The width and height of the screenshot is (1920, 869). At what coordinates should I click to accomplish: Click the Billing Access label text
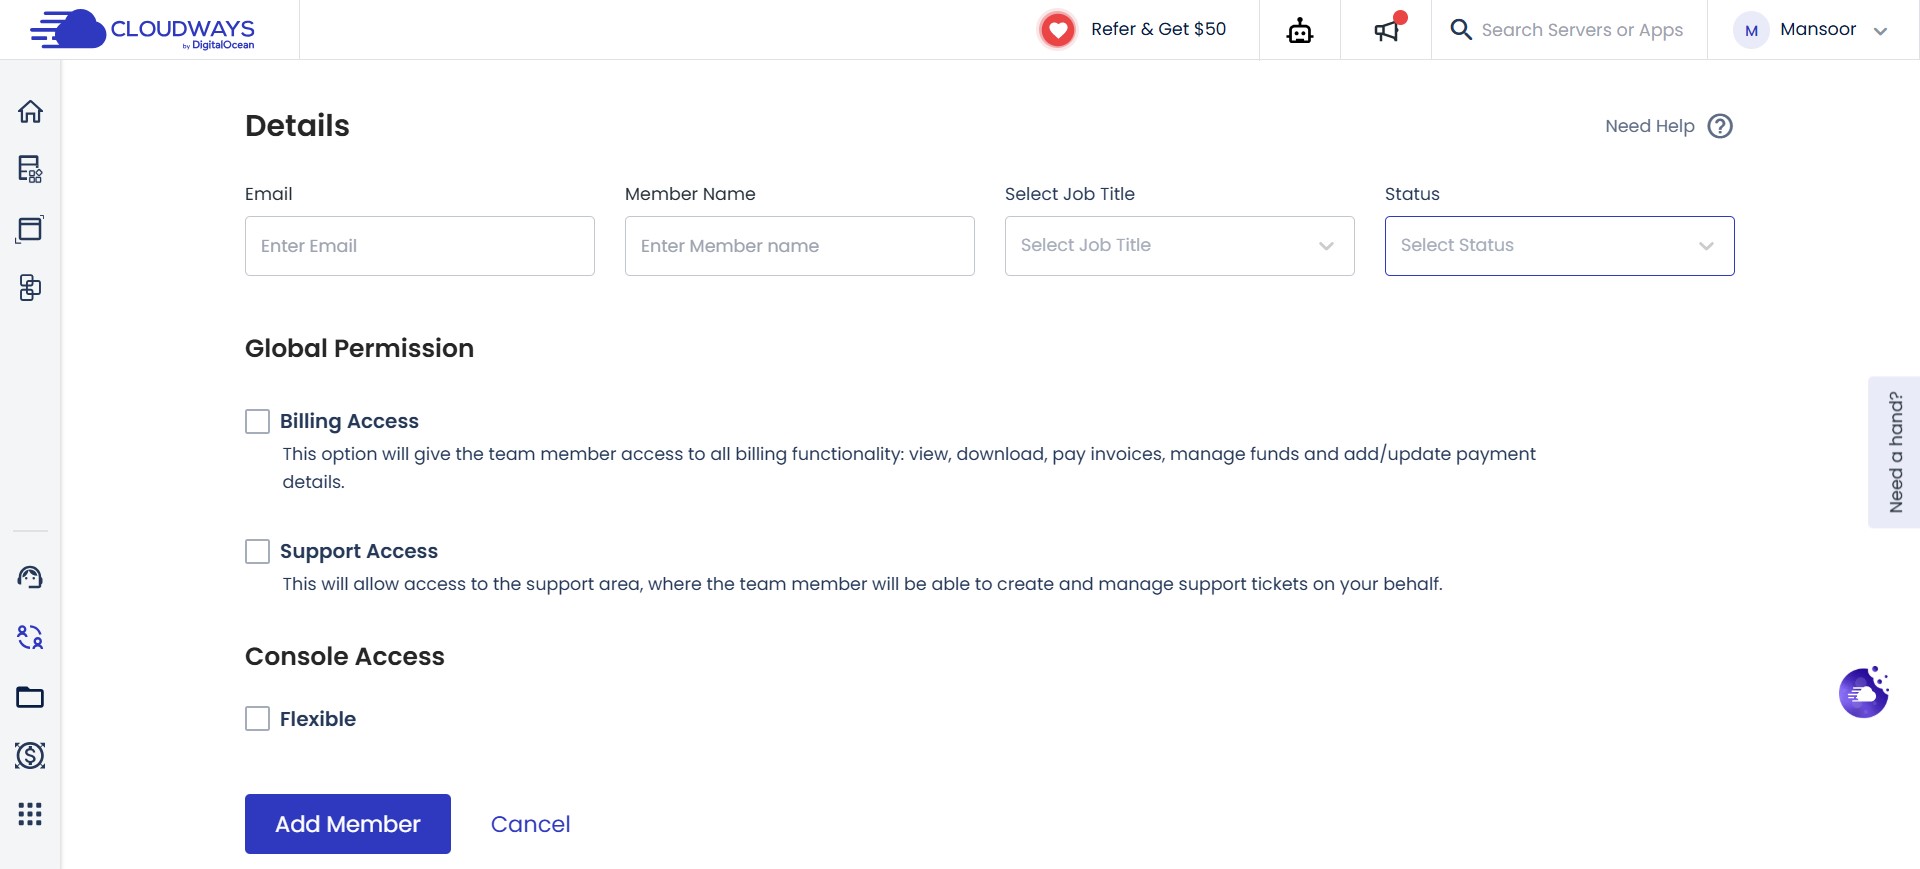pyautogui.click(x=349, y=421)
